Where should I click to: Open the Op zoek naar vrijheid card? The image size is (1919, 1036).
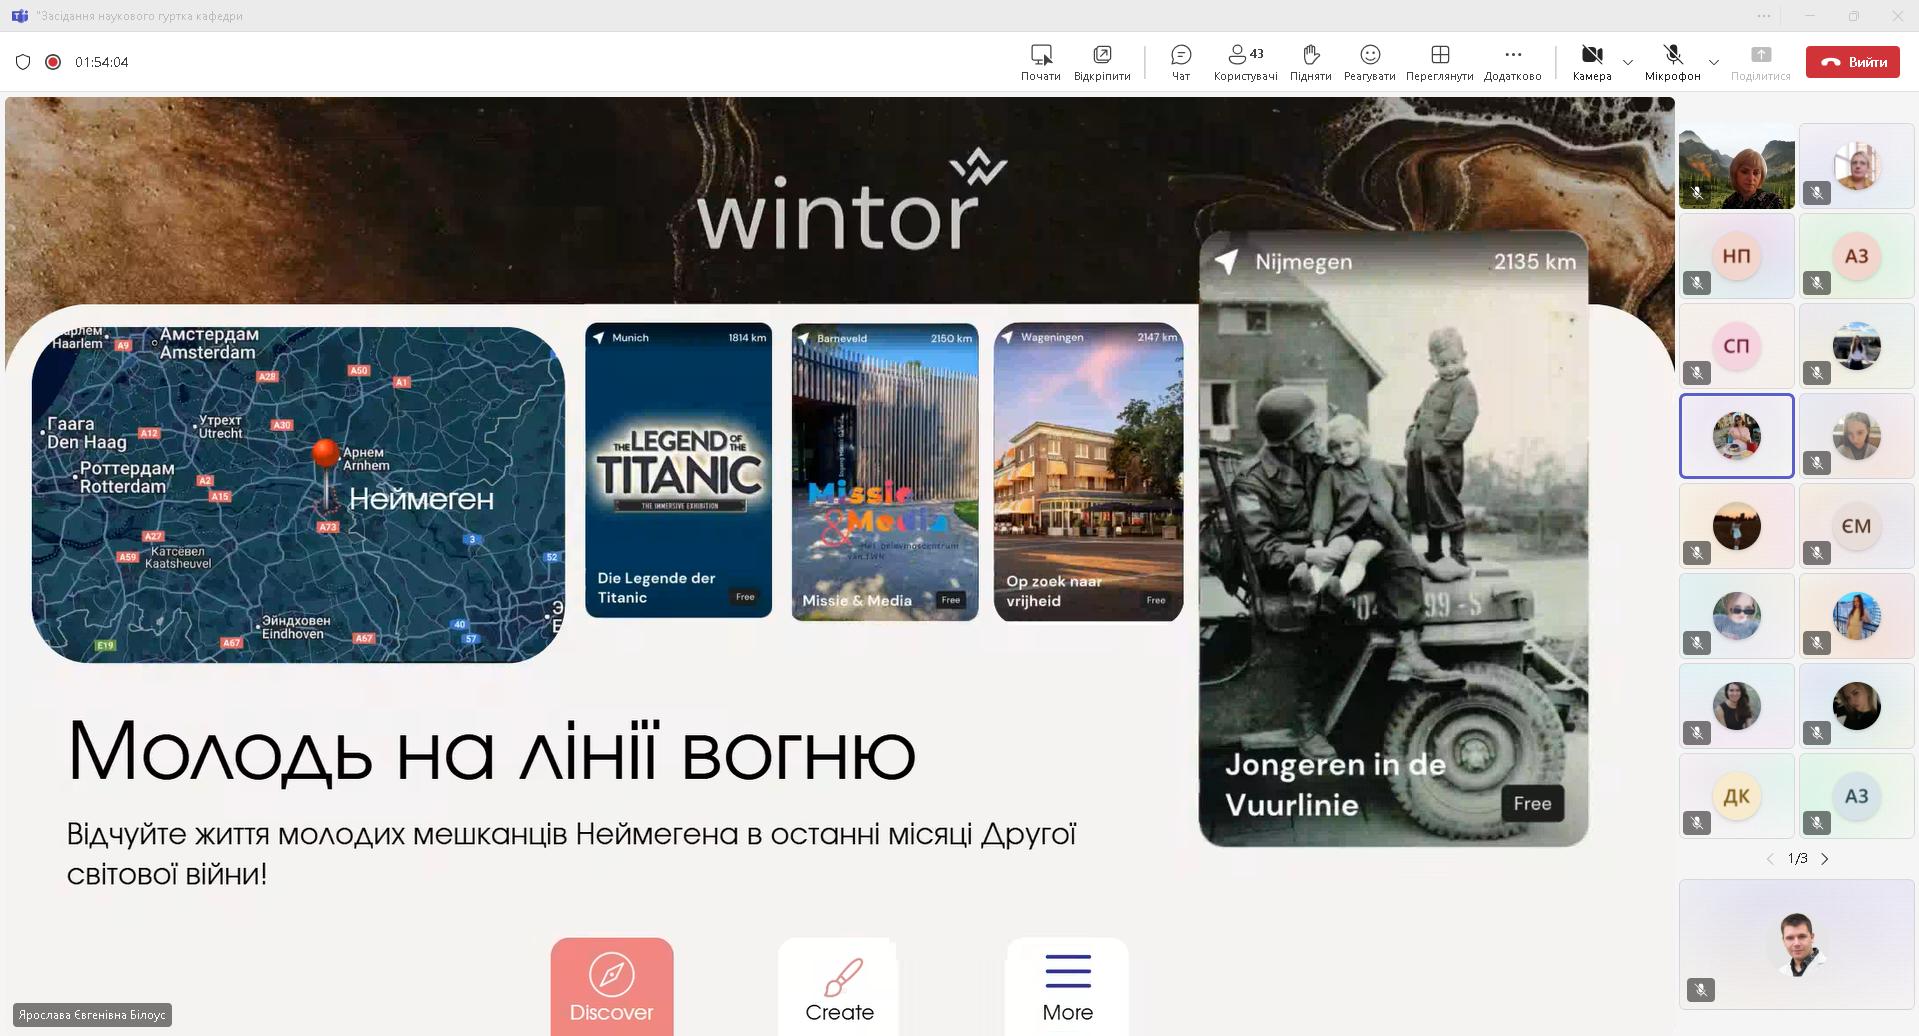[x=1088, y=471]
